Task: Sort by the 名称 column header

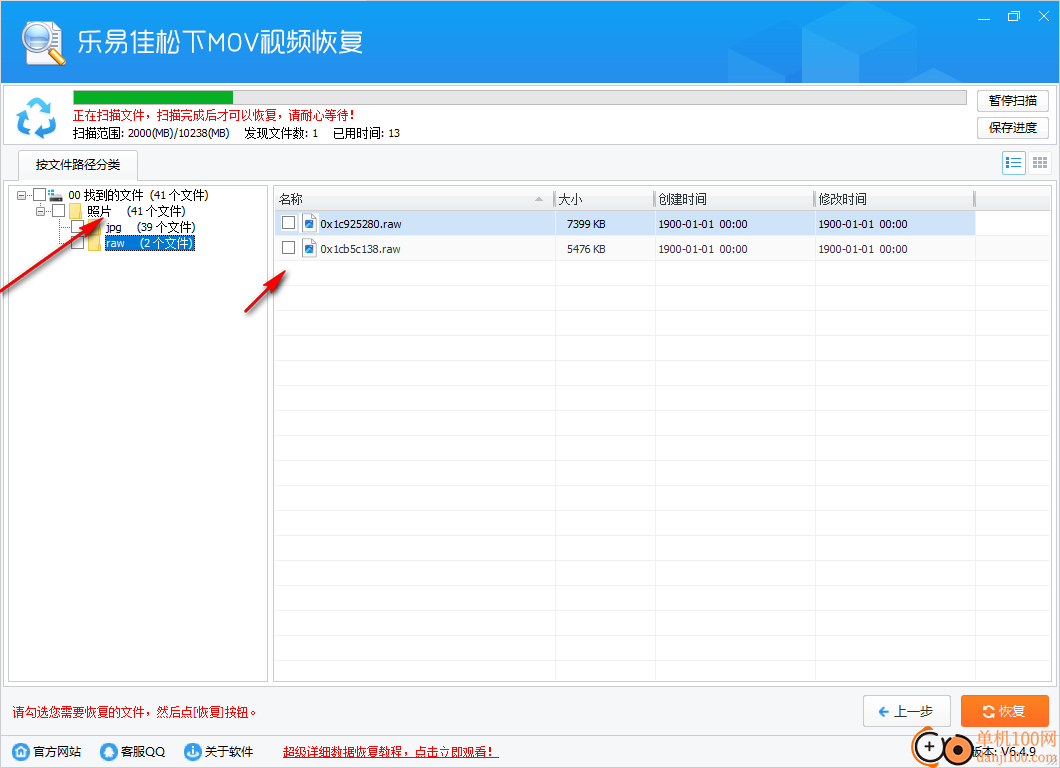Action: 413,199
